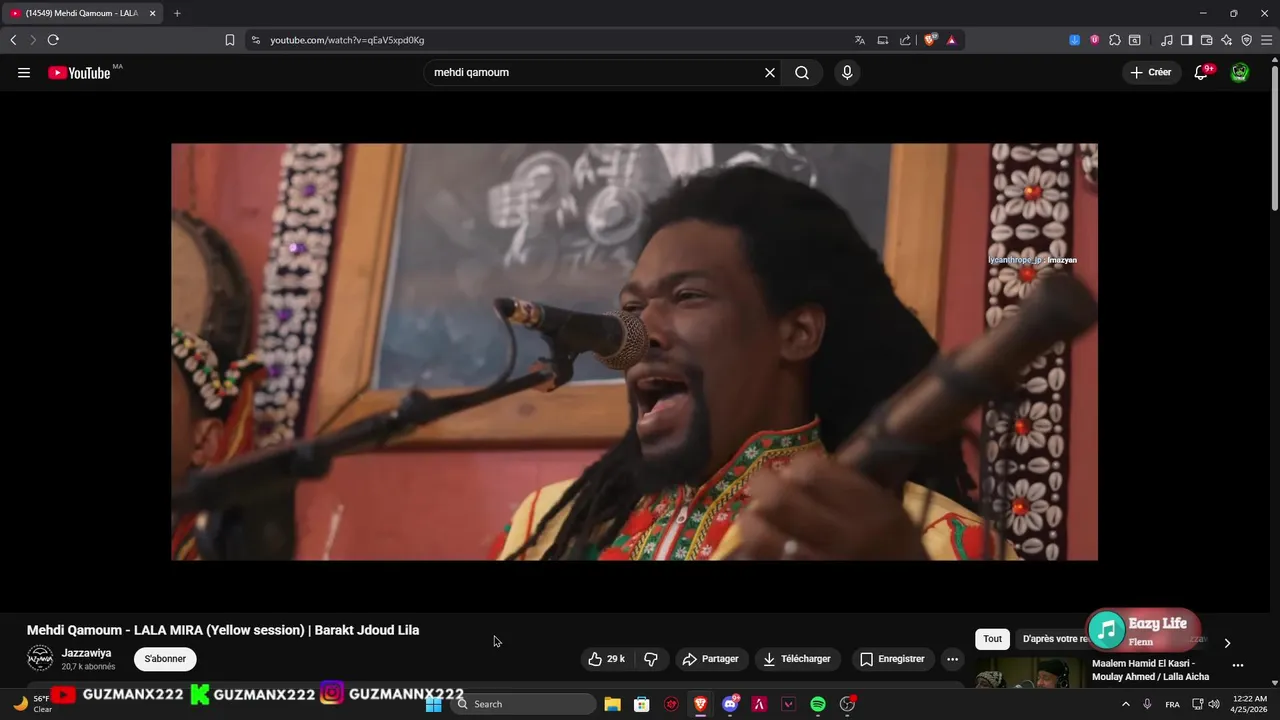Click the video player to pause
1280x720 pixels.
(x=634, y=352)
